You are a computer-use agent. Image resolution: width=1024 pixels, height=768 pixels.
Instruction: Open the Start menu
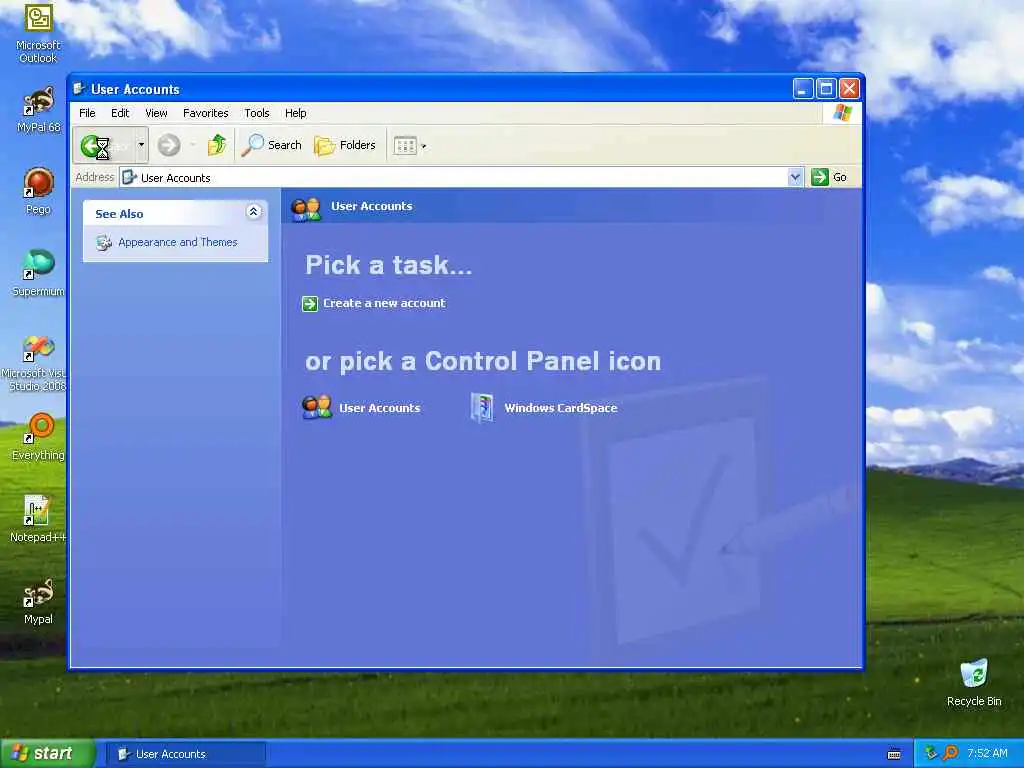tap(47, 754)
